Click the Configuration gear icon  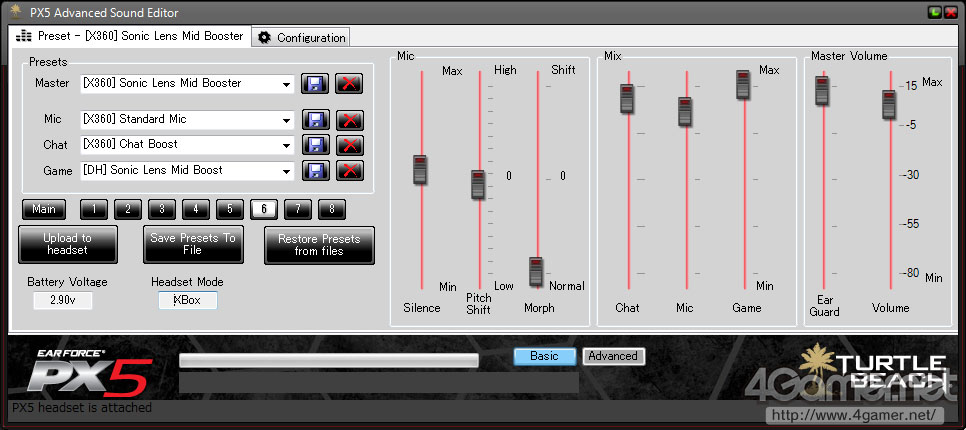(x=264, y=38)
